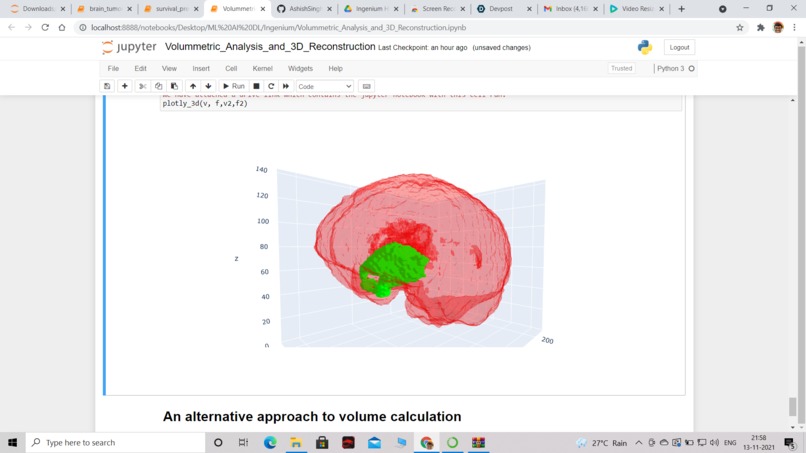Open the notification center icon
Screen dimensions: 806x453
(790, 443)
